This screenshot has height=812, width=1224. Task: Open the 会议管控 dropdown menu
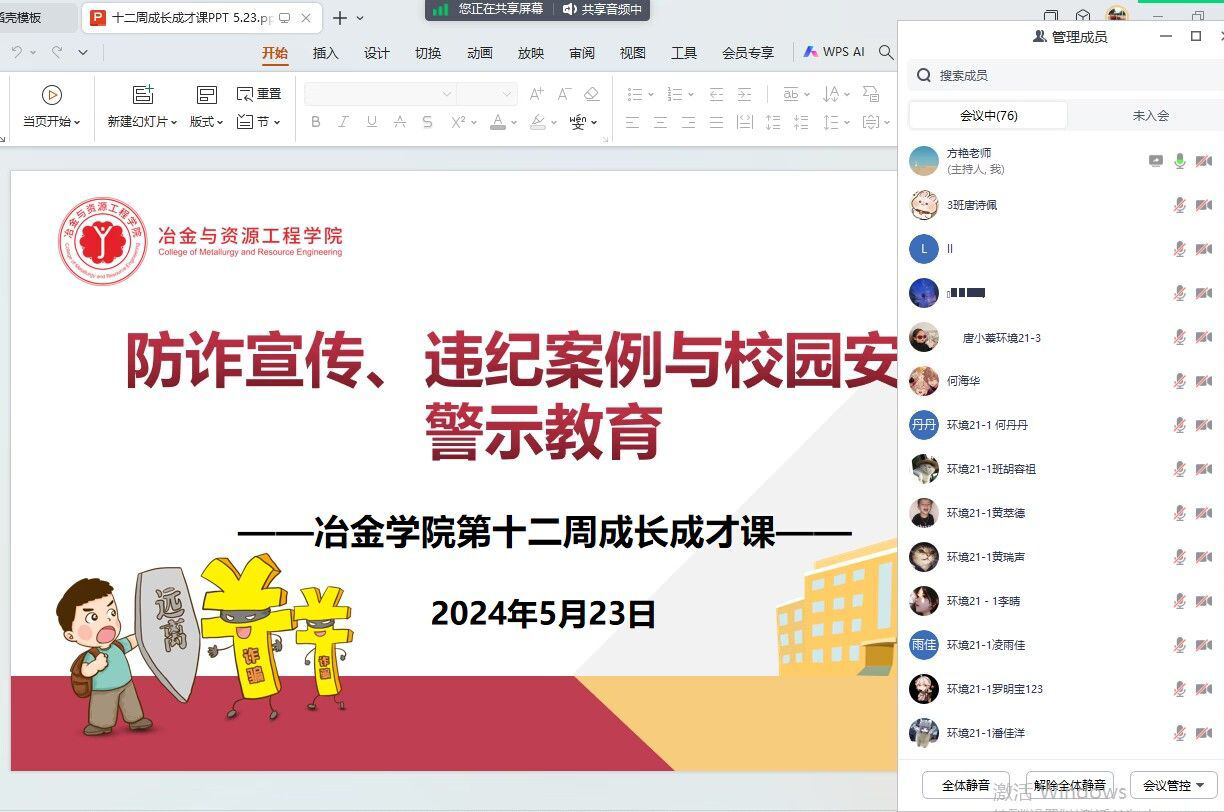click(1173, 785)
